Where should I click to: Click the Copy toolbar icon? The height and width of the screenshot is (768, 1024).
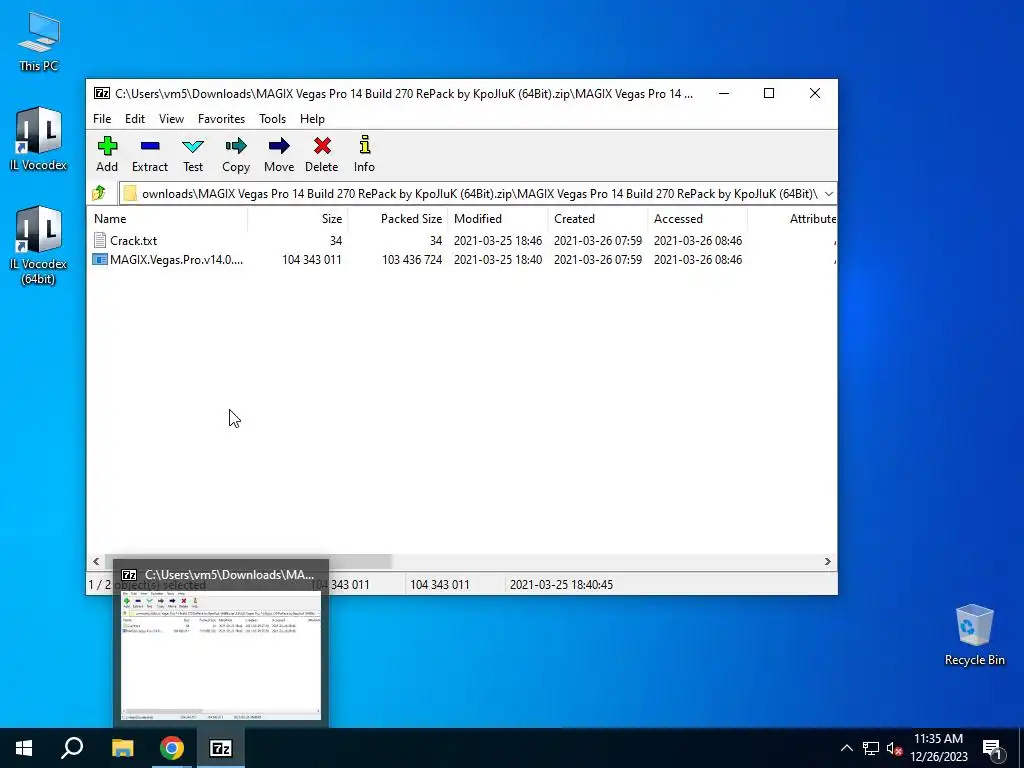click(x=236, y=146)
